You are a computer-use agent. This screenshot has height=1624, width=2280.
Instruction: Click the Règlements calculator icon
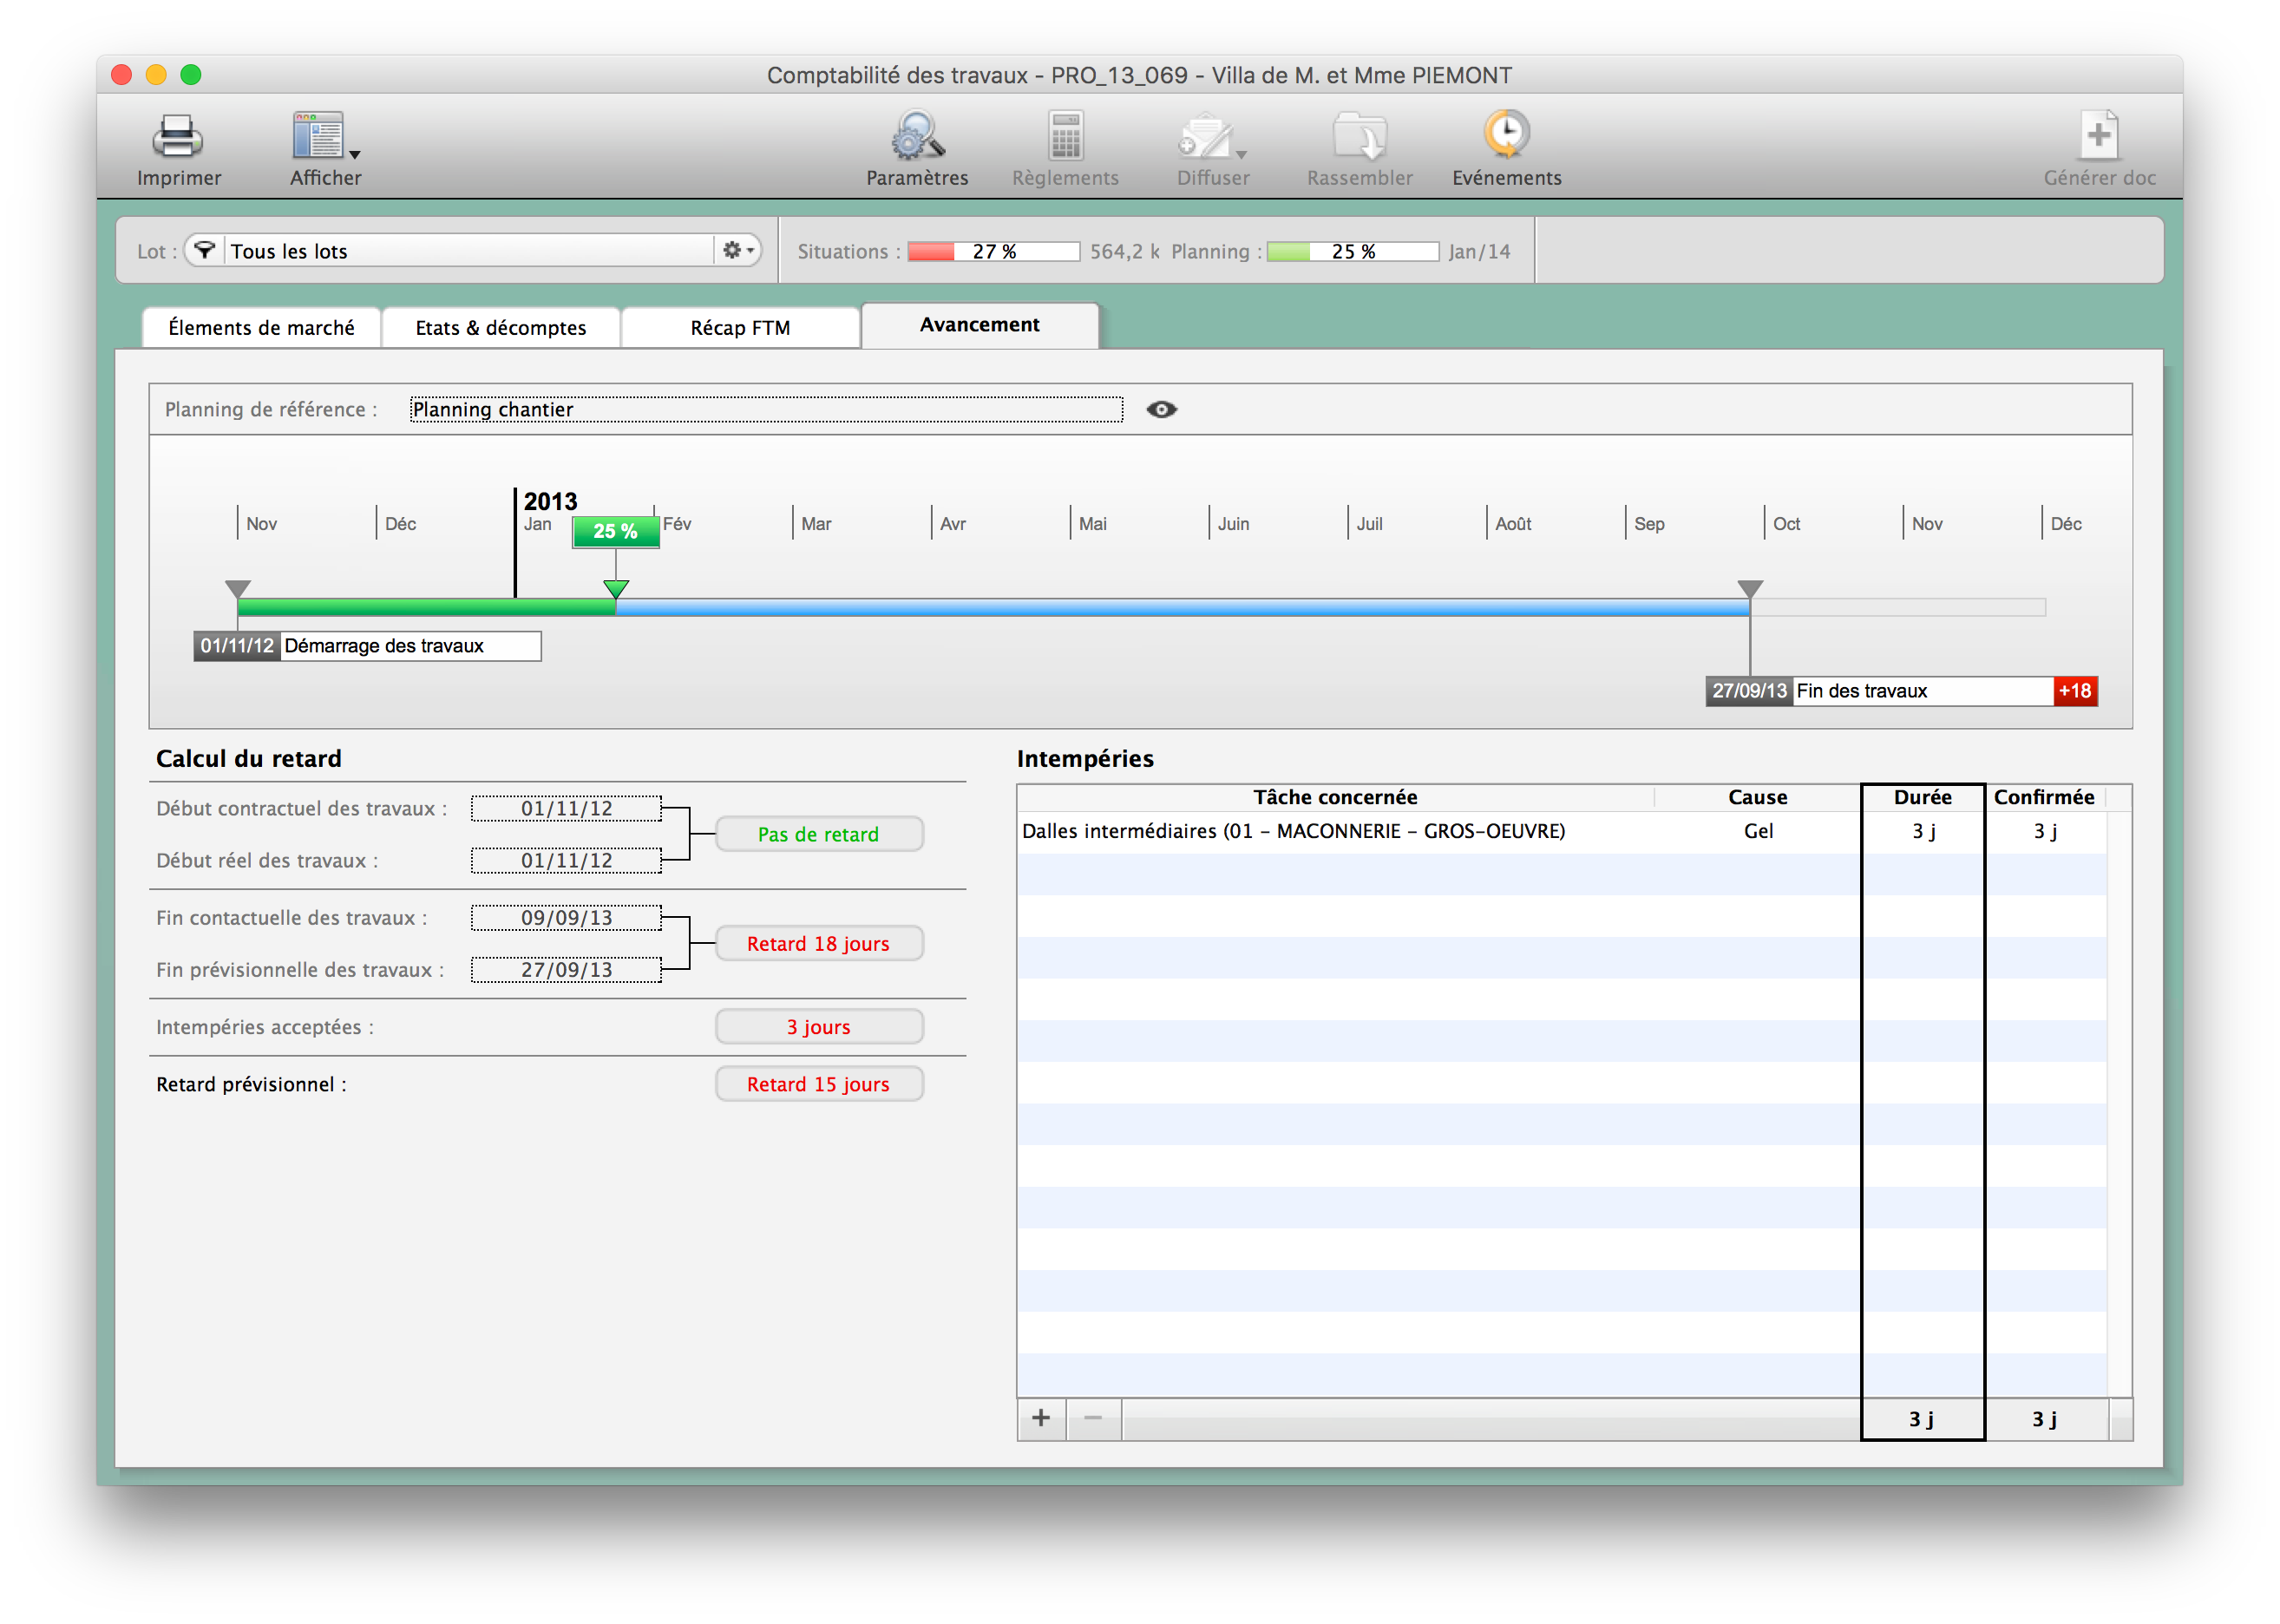pyautogui.click(x=1065, y=136)
